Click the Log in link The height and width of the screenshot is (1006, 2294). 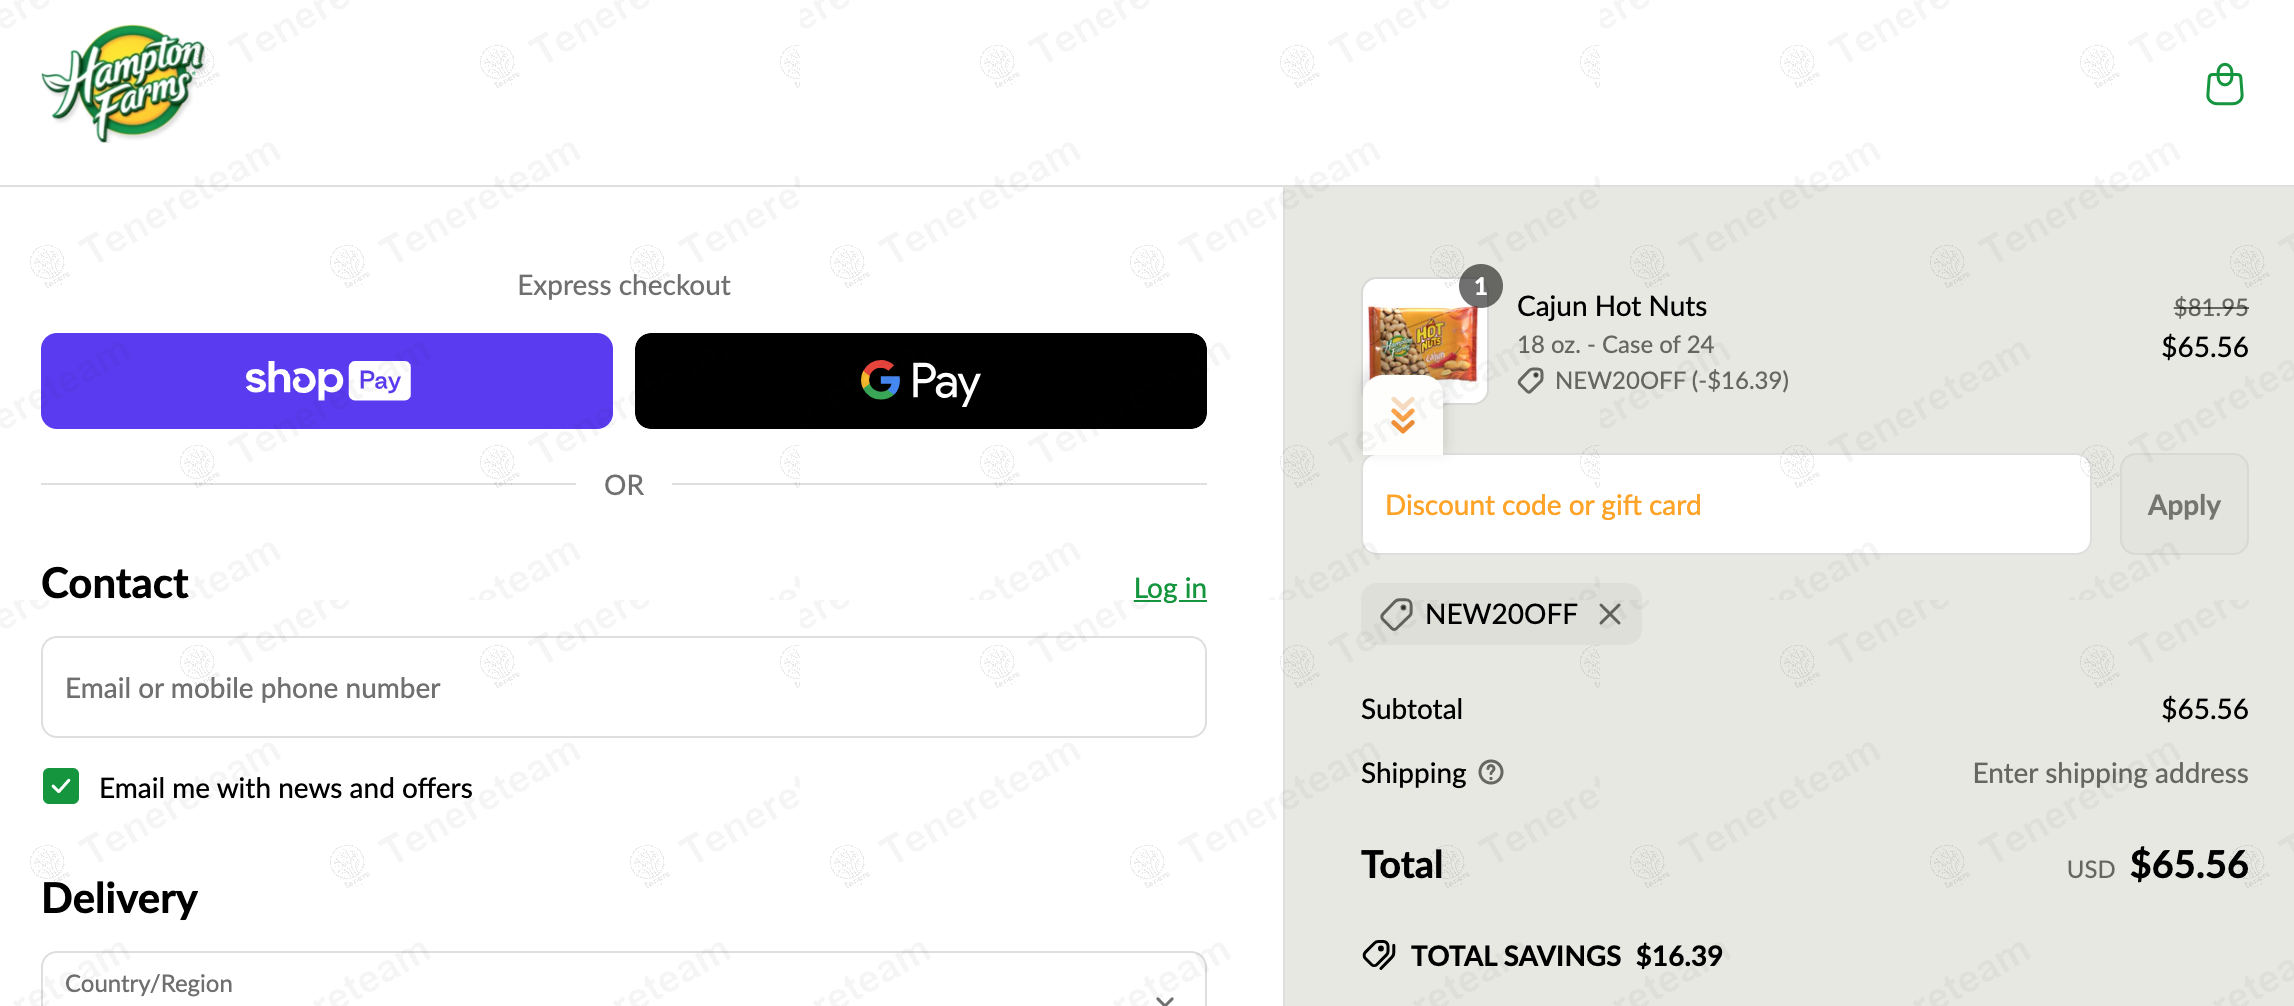click(x=1169, y=588)
